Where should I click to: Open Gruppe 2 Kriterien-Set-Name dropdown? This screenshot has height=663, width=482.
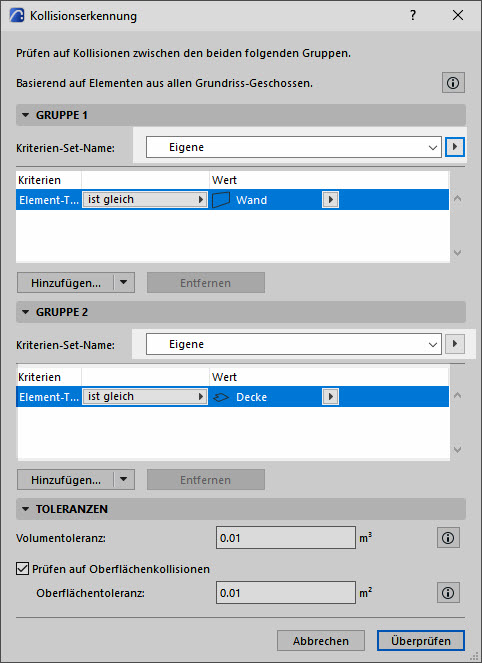294,344
